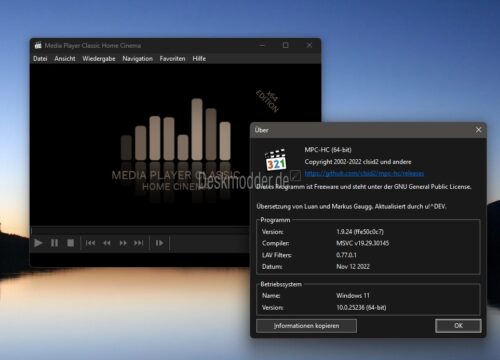
Task: Confirm the Über dialog with OK
Action: tap(458, 326)
